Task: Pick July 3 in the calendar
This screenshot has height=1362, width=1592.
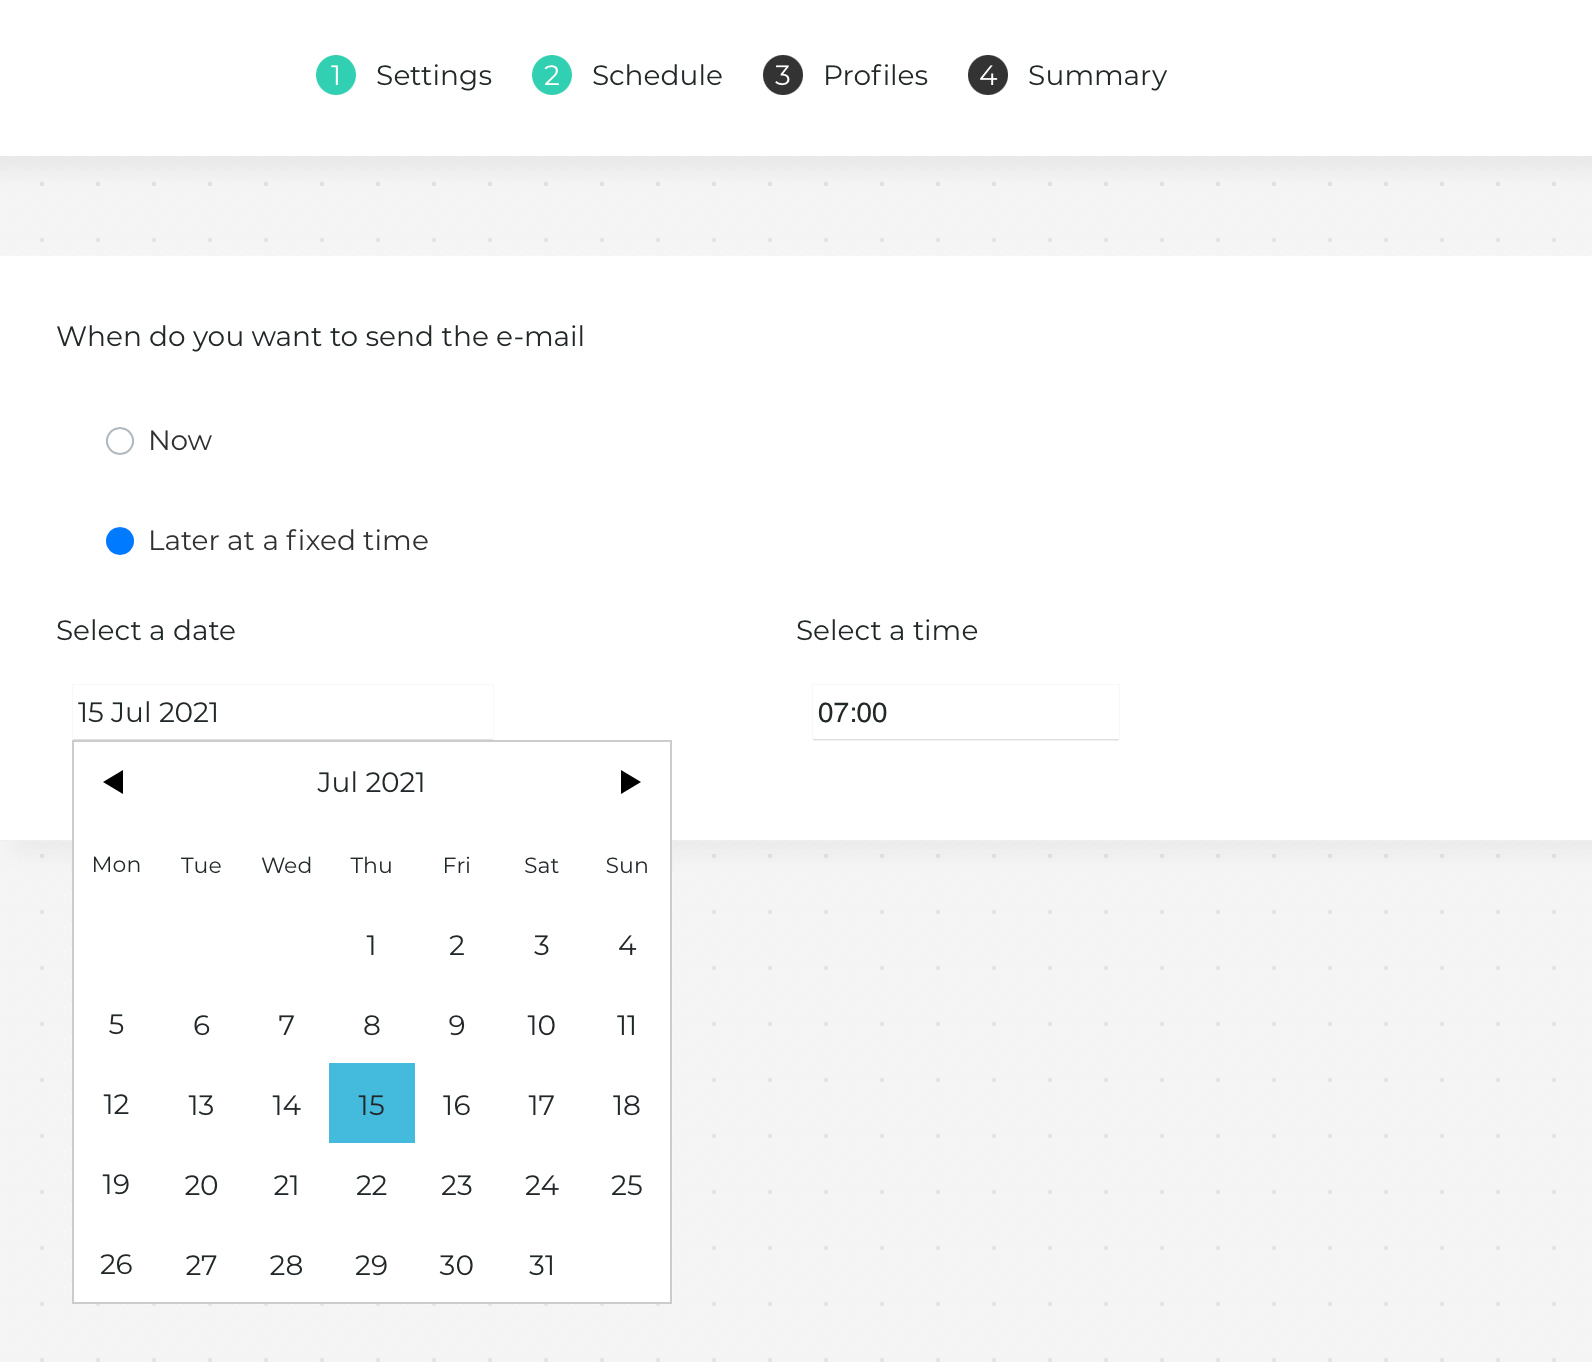Action: tap(541, 945)
